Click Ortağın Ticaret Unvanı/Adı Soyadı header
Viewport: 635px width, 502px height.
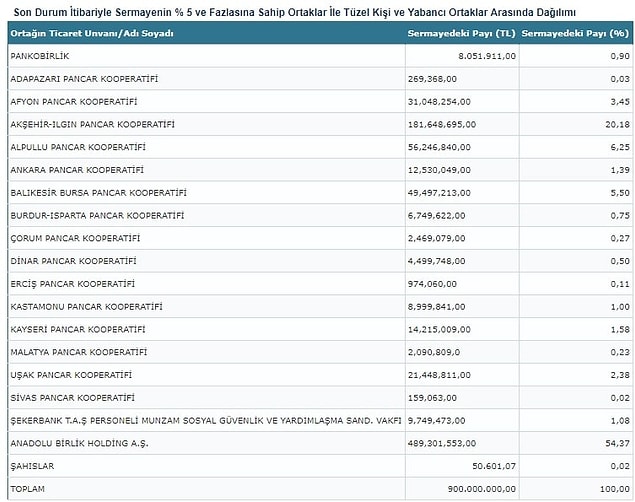(x=92, y=33)
